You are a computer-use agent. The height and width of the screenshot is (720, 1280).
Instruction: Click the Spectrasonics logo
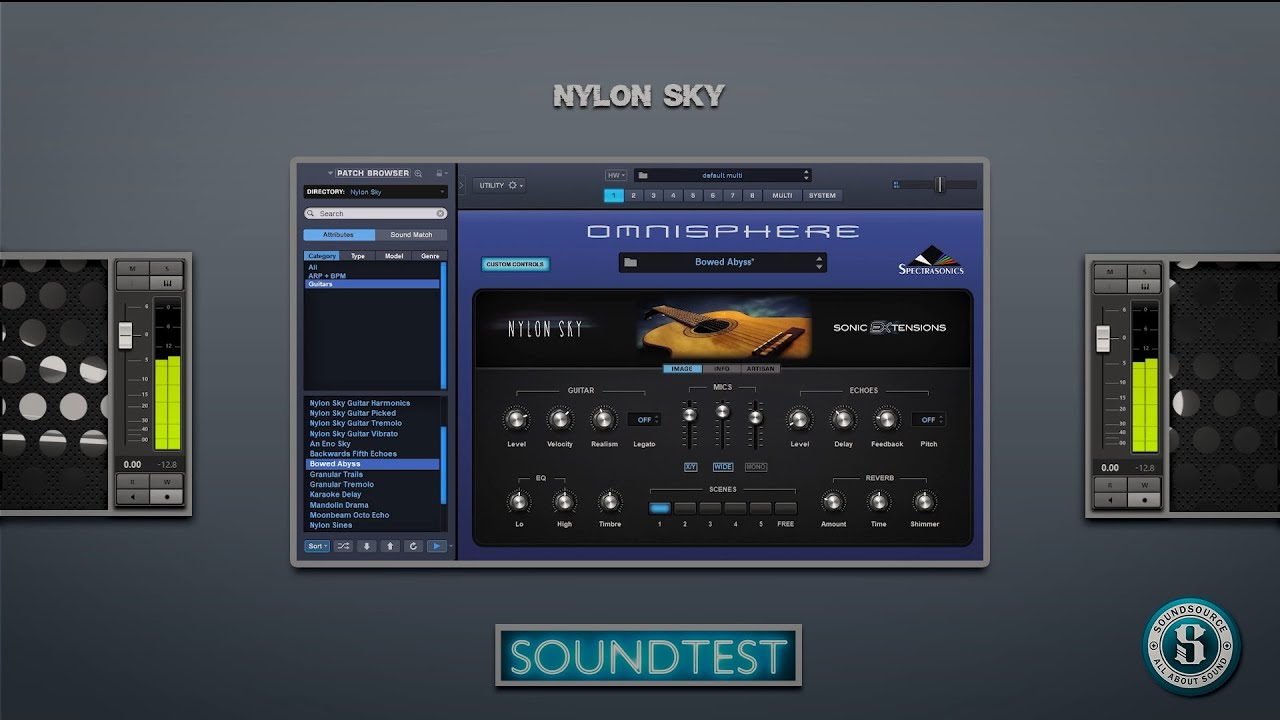coord(930,260)
